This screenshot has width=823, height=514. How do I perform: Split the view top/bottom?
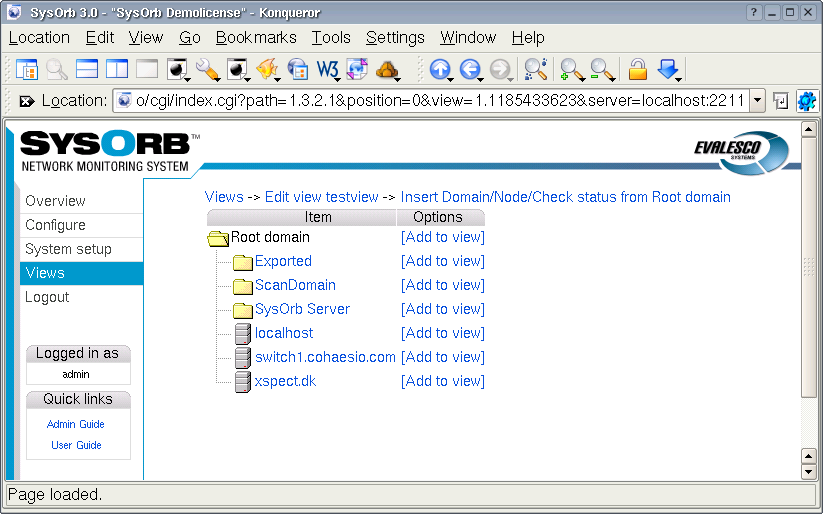tap(87, 69)
